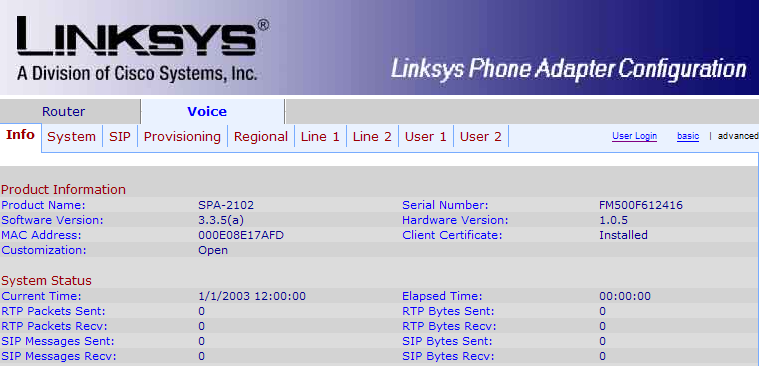Click the MAC Address value 000E08E17AFD
Screen dimensions: 760x366
pos(241,235)
